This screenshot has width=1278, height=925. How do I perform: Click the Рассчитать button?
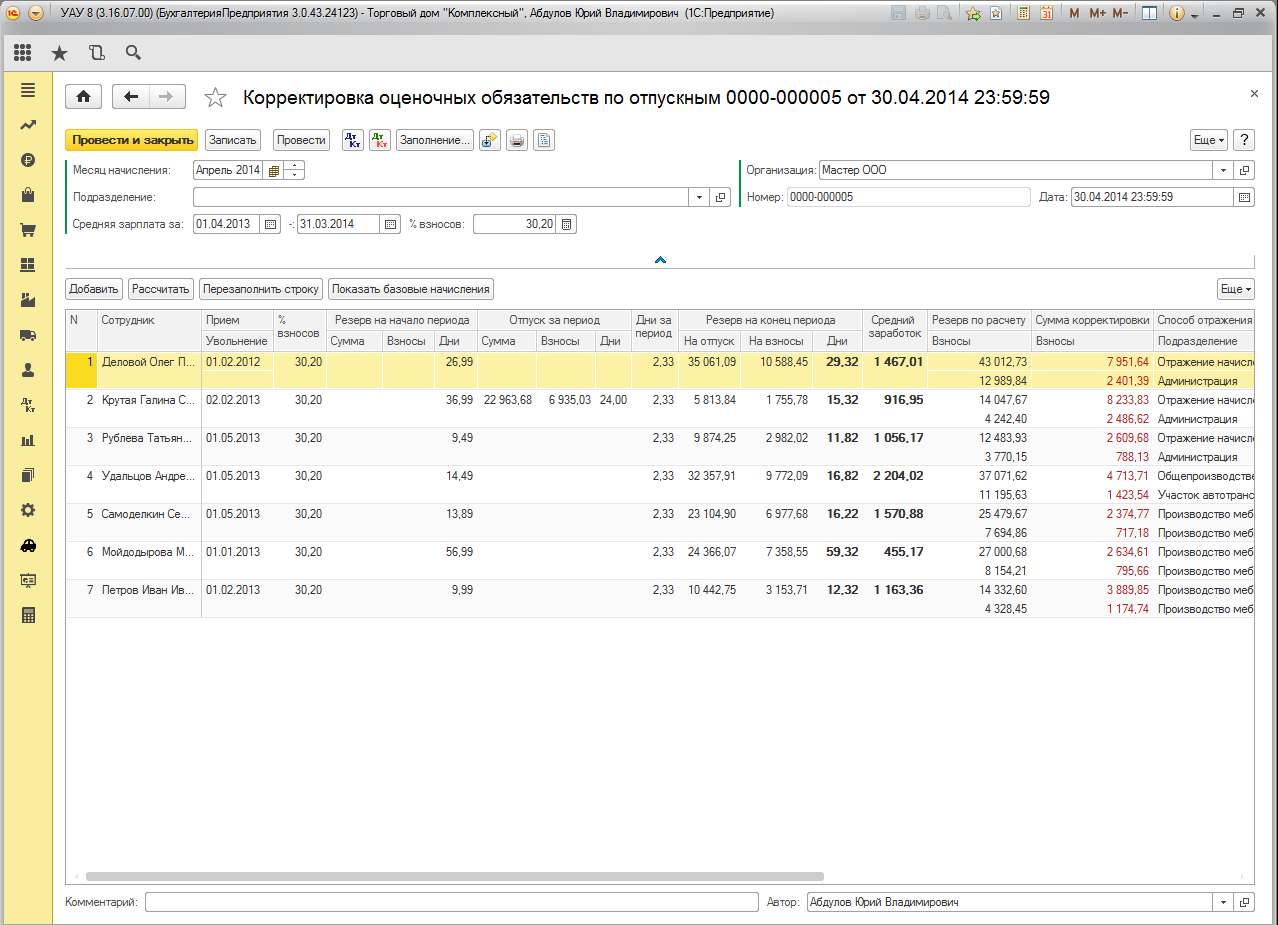tap(161, 289)
